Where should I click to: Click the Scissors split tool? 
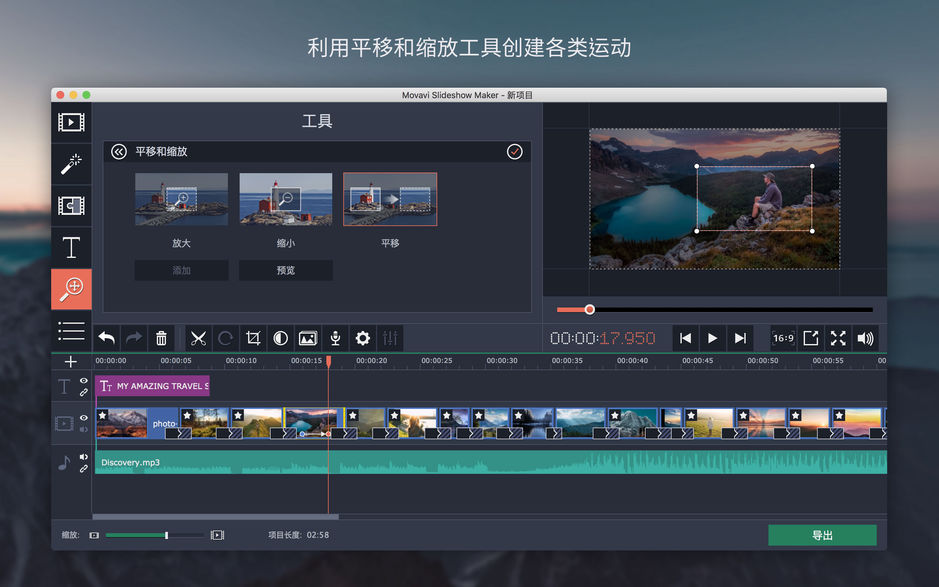coord(197,339)
